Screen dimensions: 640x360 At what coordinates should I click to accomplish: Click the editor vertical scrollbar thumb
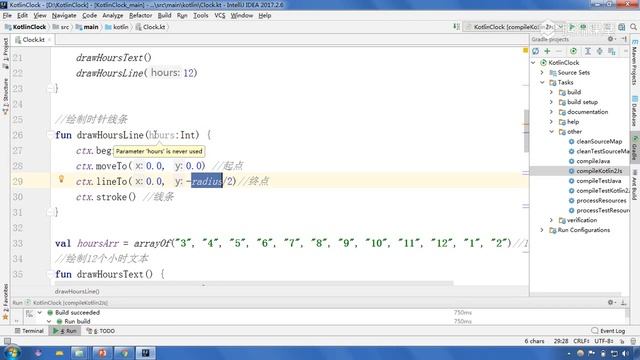[x=526, y=130]
